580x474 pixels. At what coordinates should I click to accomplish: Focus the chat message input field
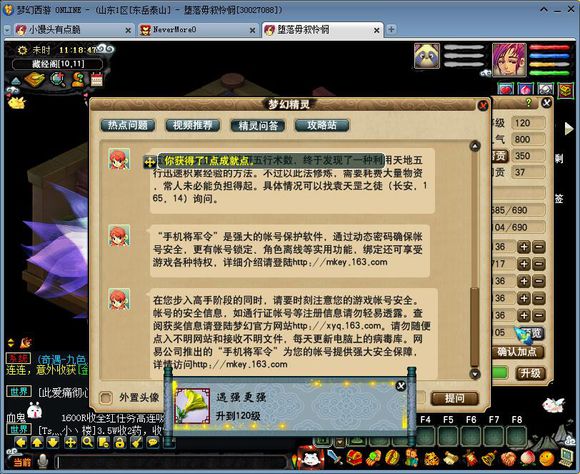click(171, 462)
